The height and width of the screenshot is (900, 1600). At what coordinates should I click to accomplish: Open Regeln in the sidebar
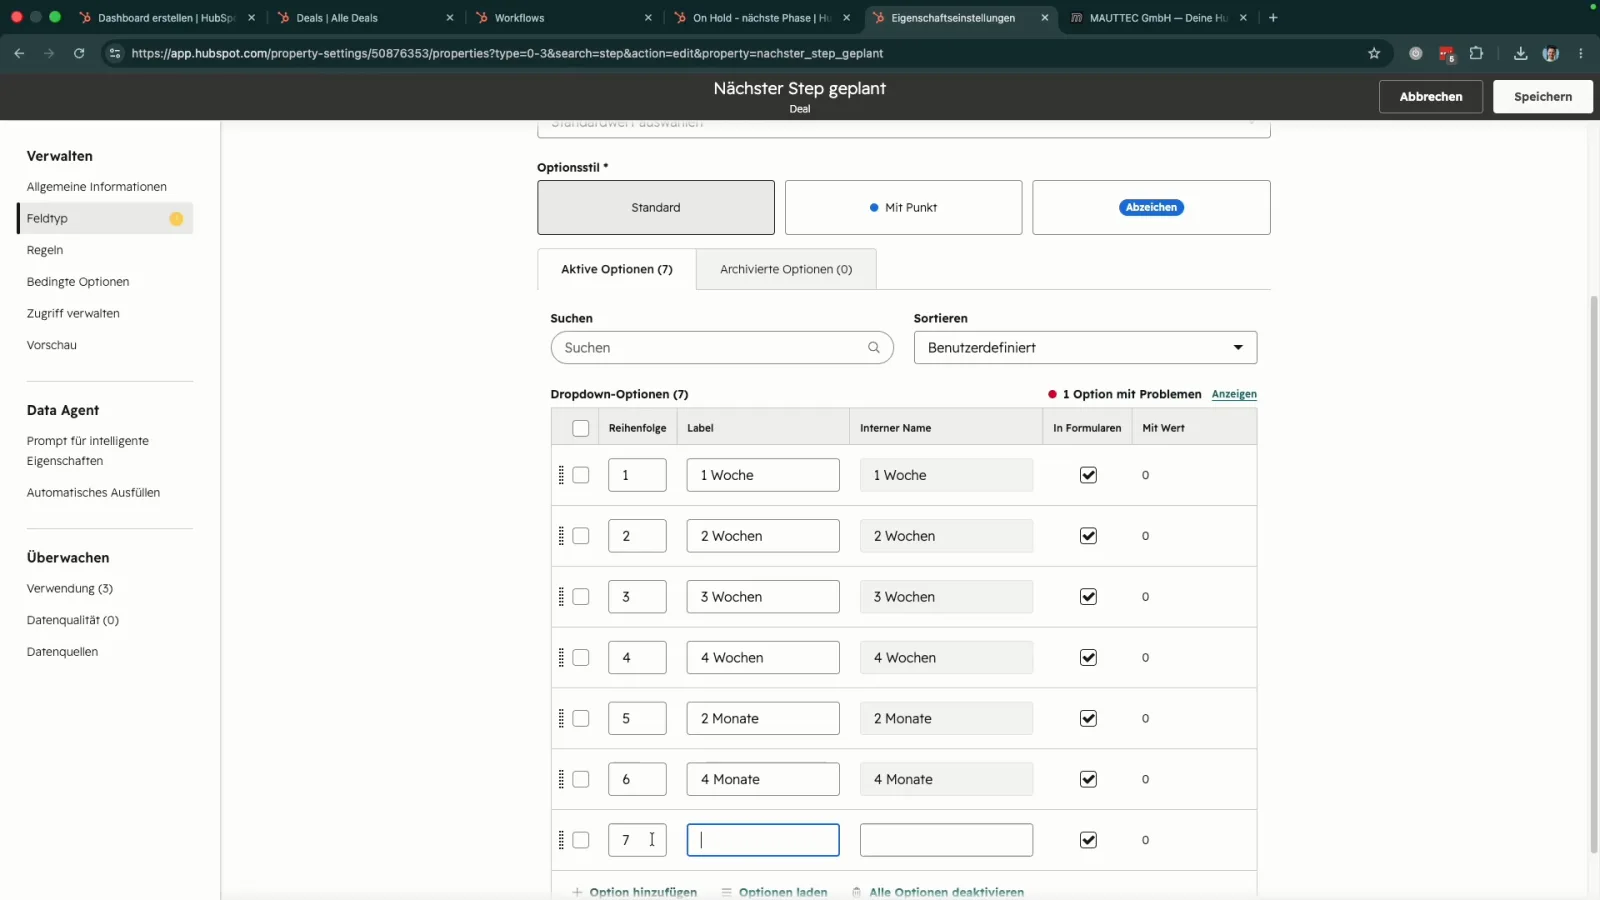tap(45, 250)
